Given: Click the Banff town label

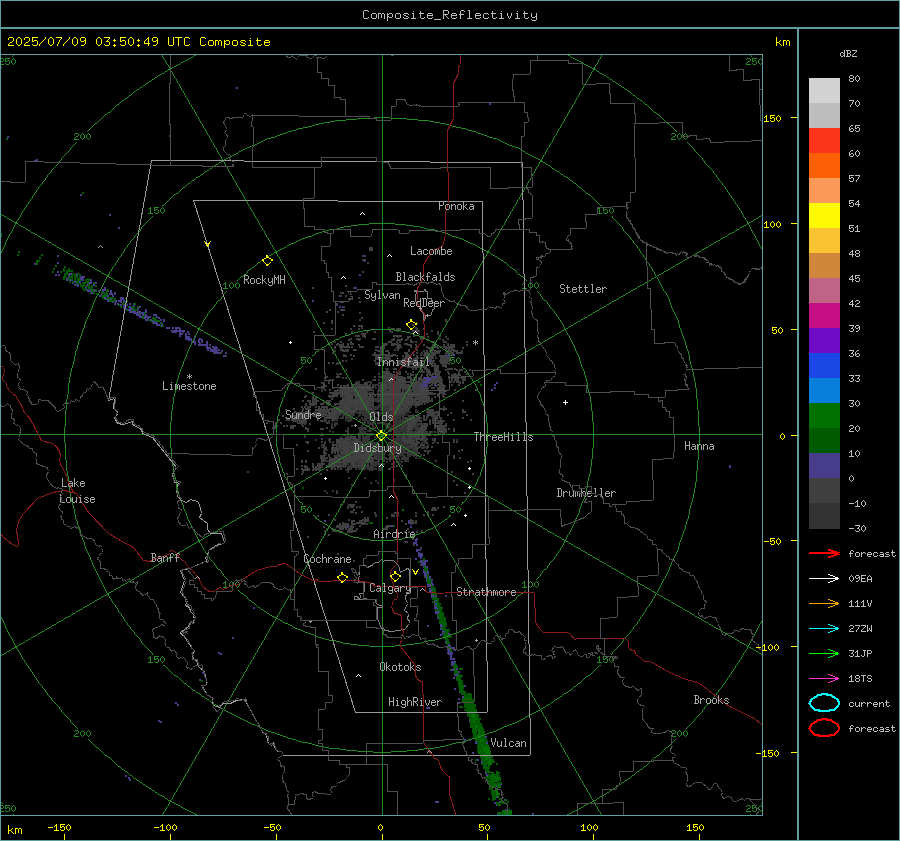Looking at the screenshot, I should point(165,558).
